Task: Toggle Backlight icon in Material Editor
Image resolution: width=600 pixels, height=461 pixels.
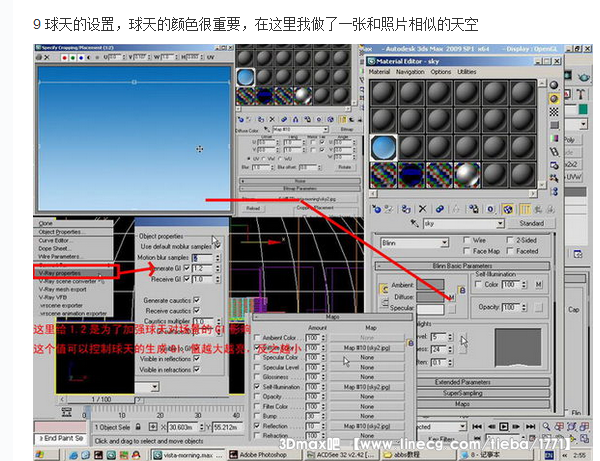Action: coord(554,99)
